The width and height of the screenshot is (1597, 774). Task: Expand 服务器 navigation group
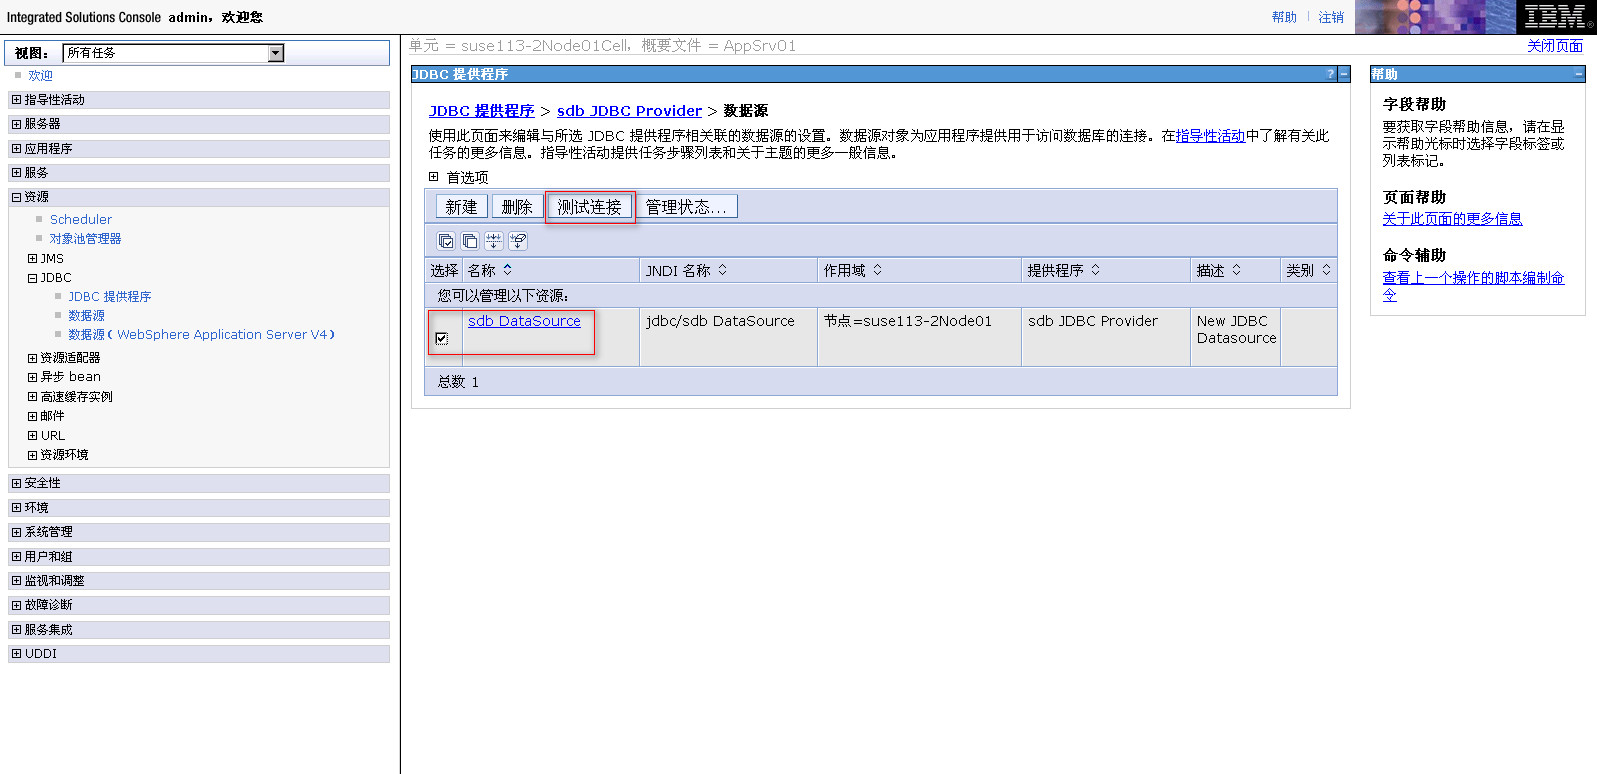(x=16, y=124)
